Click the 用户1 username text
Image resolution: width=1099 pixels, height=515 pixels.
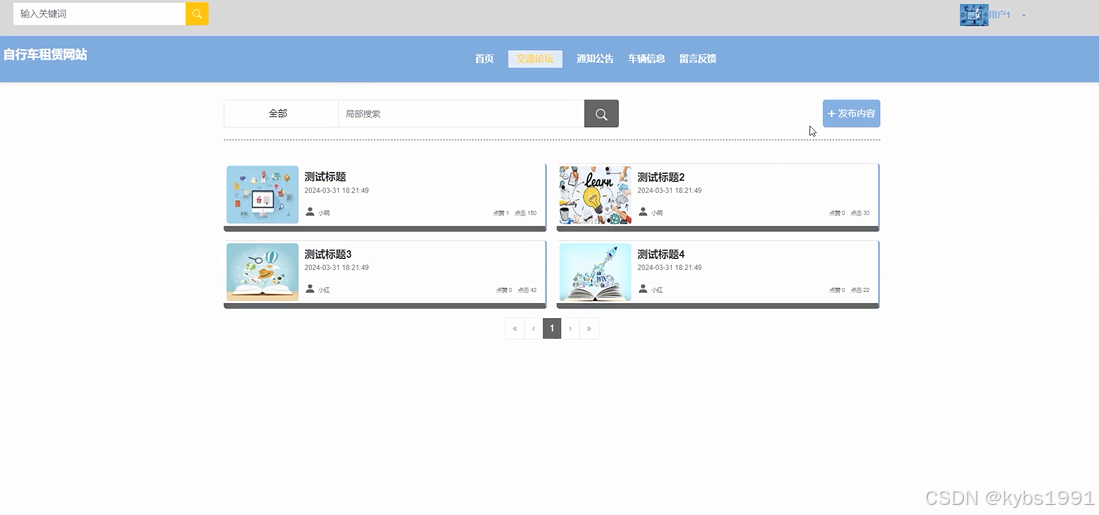[x=1000, y=15]
